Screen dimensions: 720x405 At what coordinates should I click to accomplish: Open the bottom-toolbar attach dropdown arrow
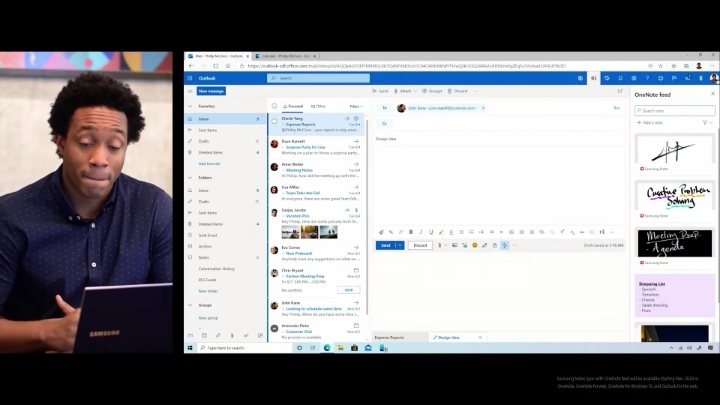(445, 246)
